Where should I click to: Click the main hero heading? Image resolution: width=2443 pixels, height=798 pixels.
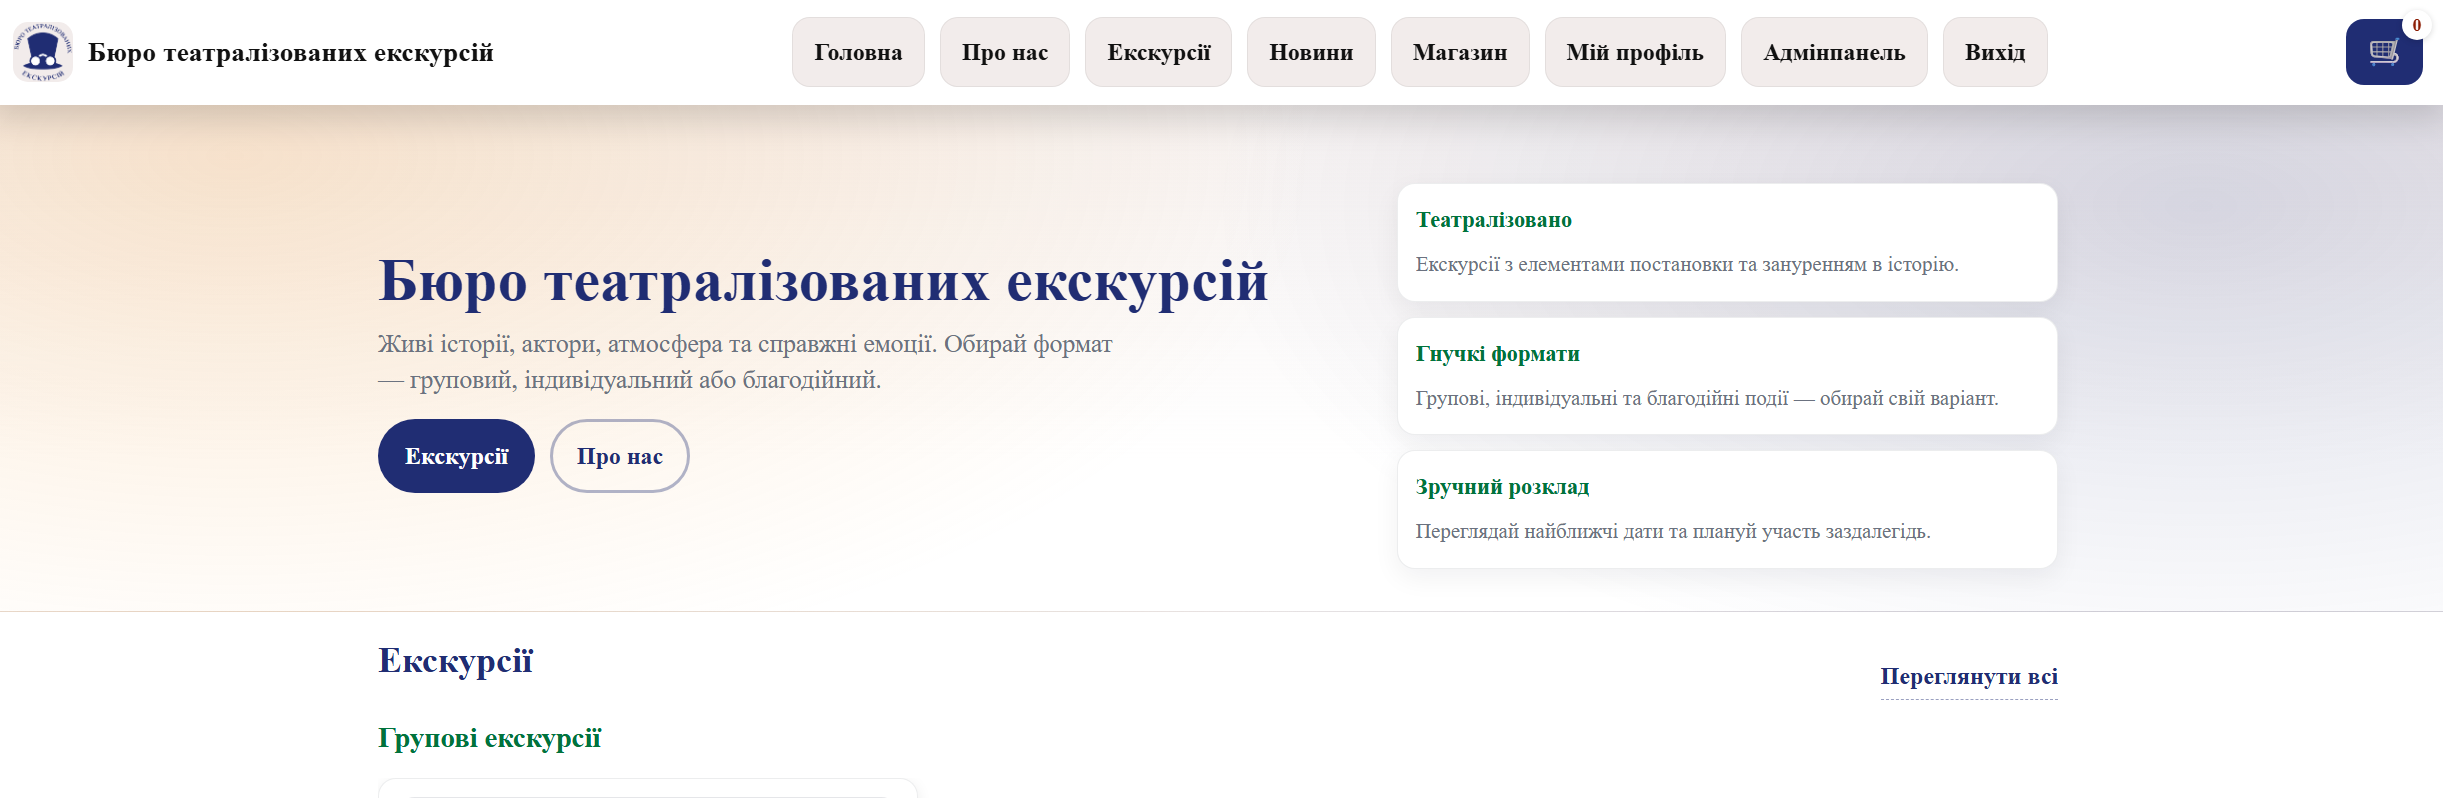[x=823, y=281]
